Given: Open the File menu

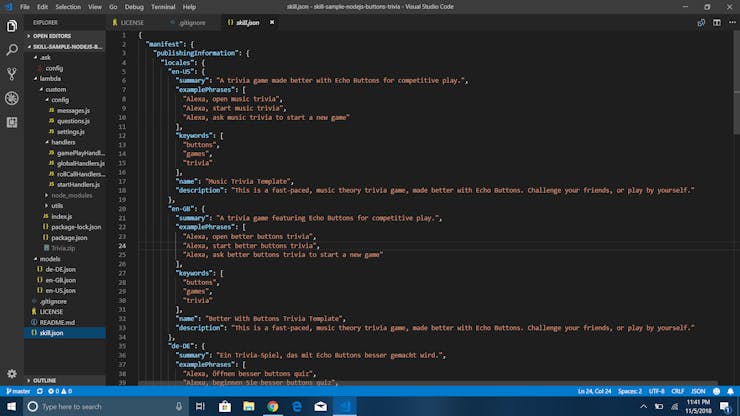Looking at the screenshot, I should (25, 7).
